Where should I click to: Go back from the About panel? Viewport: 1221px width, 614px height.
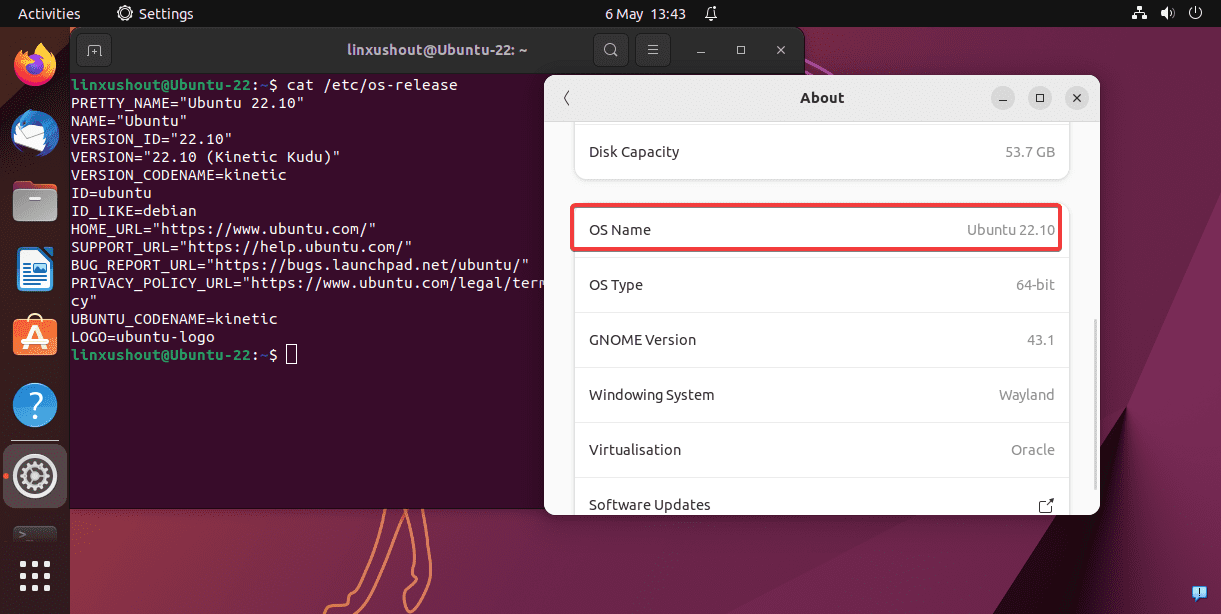567,98
